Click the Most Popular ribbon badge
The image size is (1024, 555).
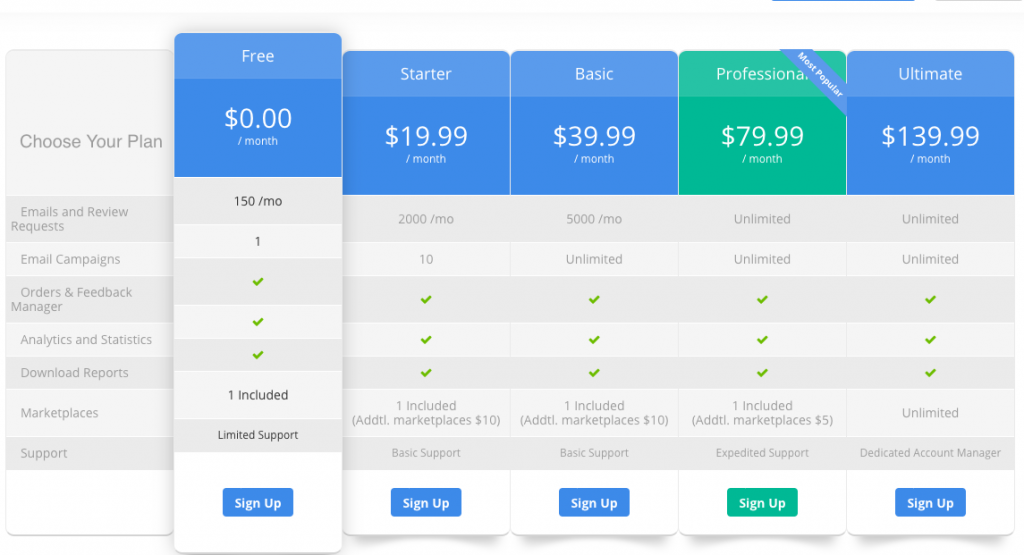[820, 74]
